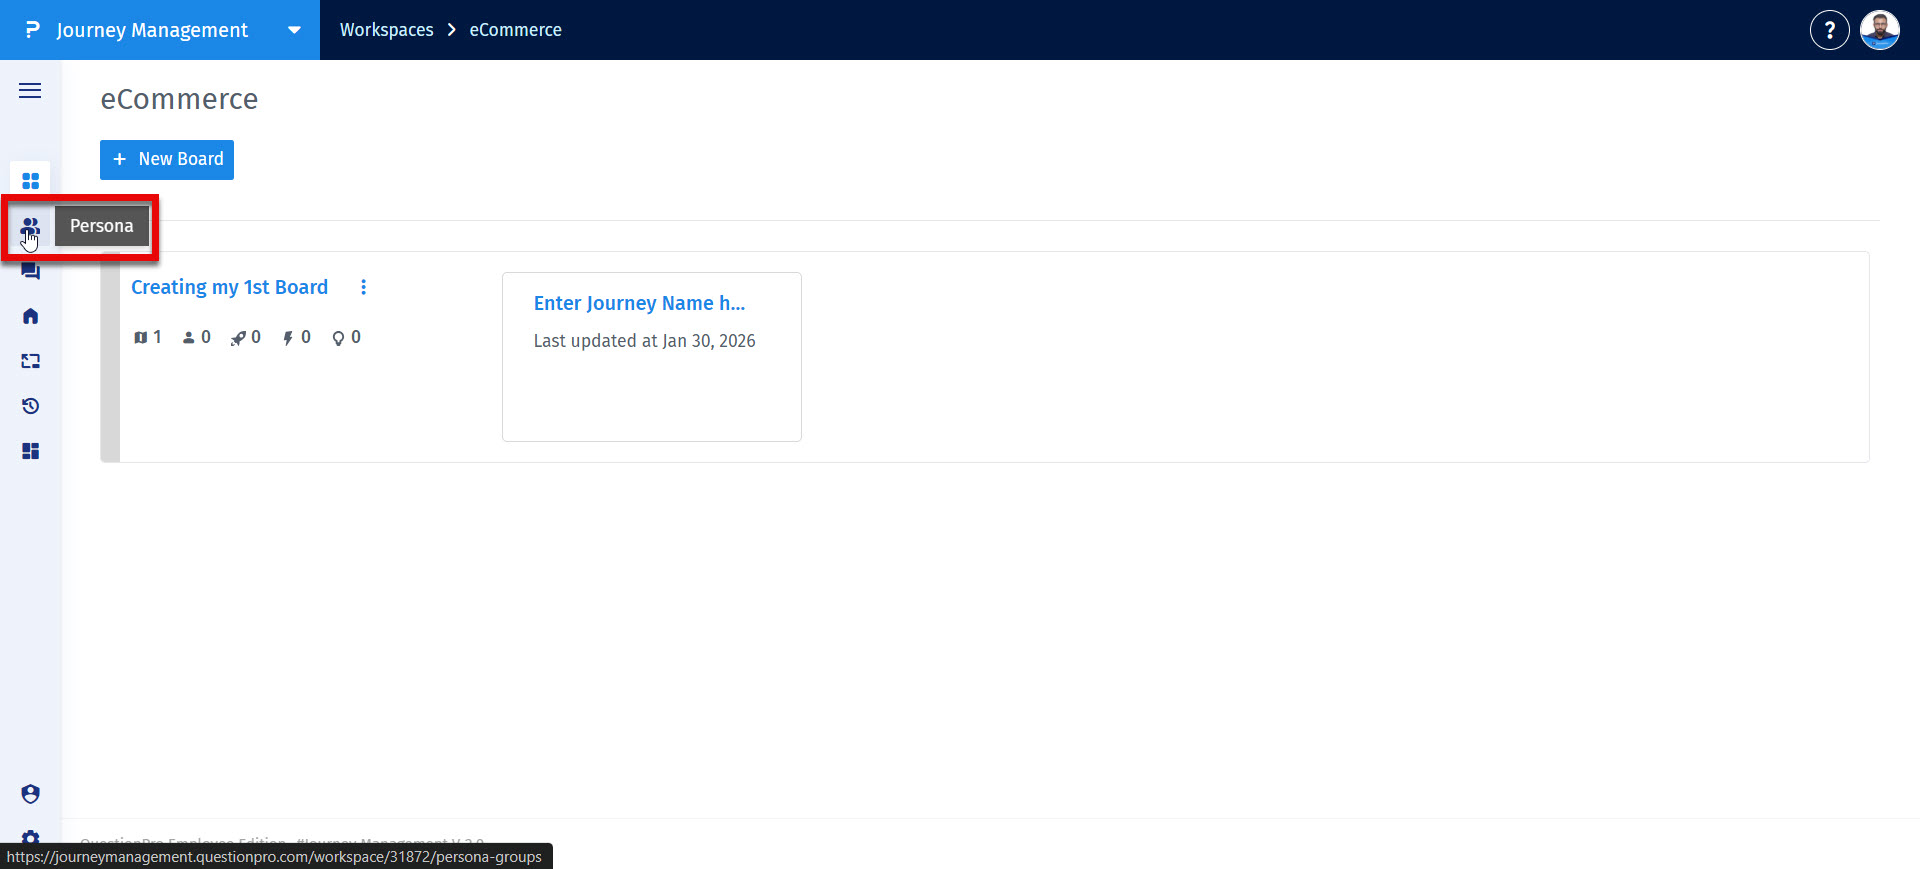Click the eCommerce page heading
The width and height of the screenshot is (1920, 869).
tap(179, 99)
